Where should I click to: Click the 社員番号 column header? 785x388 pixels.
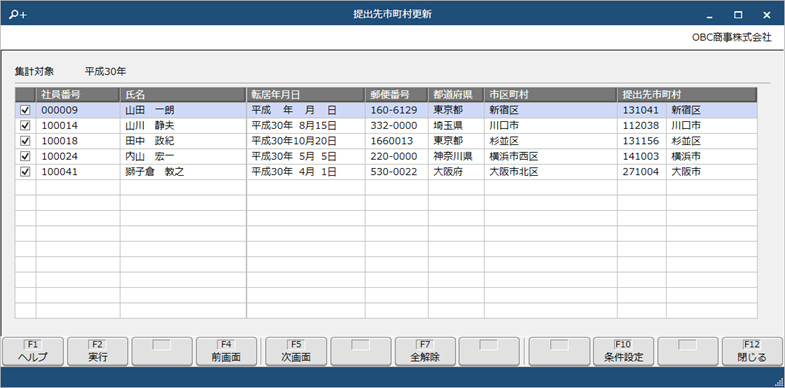coord(78,95)
